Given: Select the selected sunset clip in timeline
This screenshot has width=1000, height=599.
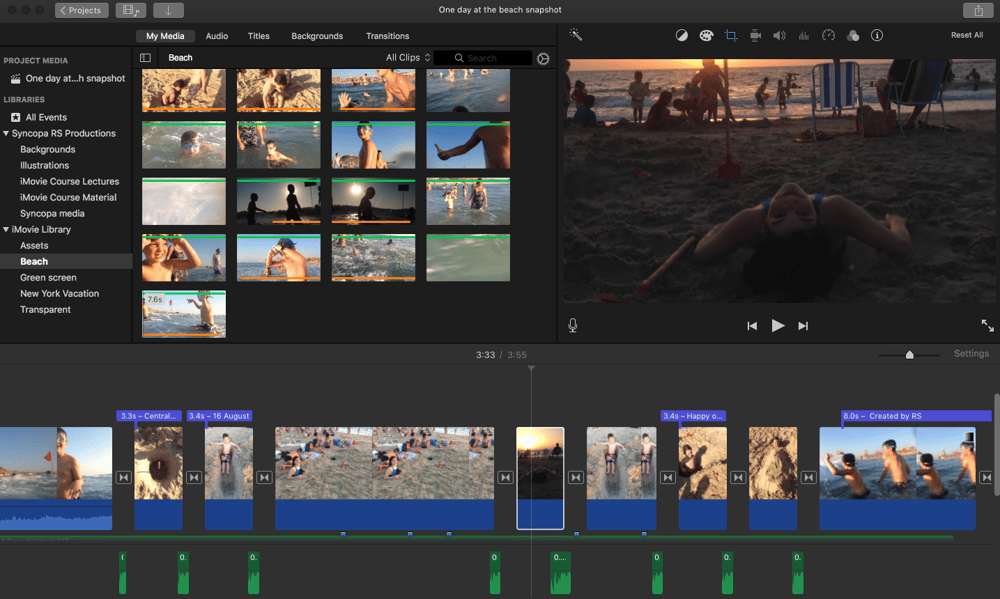Looking at the screenshot, I should pos(540,478).
